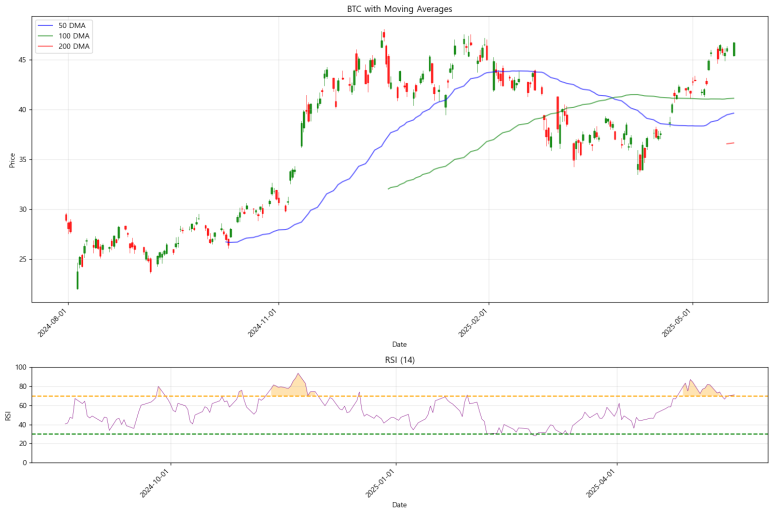Click the 'RSI' y-axis label
The image size is (773, 514).
[8, 415]
